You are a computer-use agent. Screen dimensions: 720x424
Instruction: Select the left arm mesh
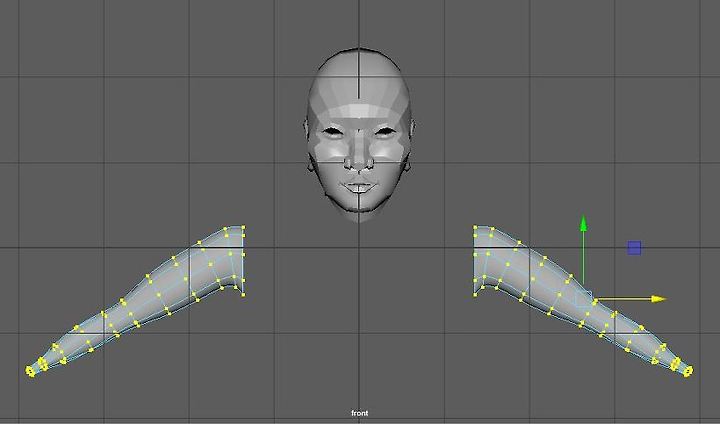[136, 301]
